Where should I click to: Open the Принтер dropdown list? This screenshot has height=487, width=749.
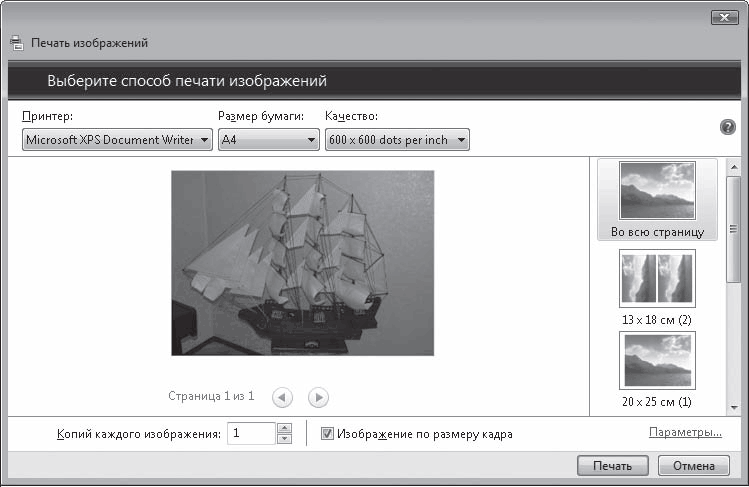(117, 140)
